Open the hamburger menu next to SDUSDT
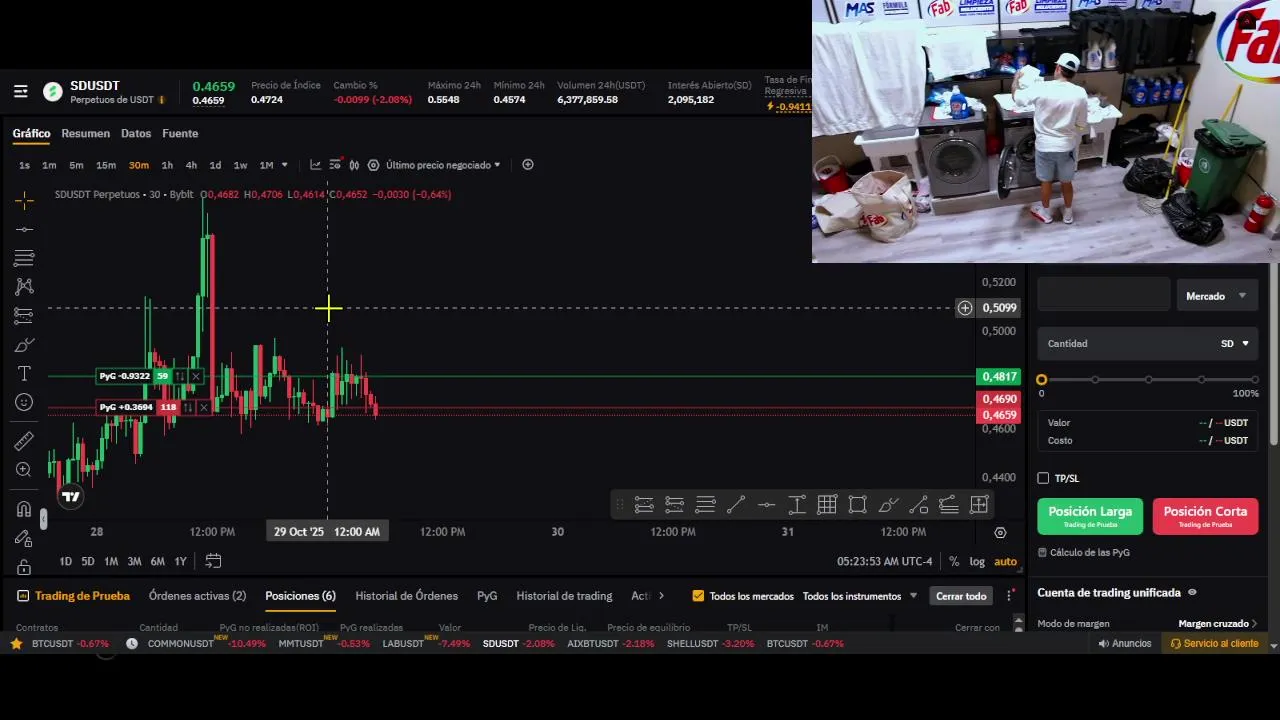The height and width of the screenshot is (720, 1280). click(20, 92)
